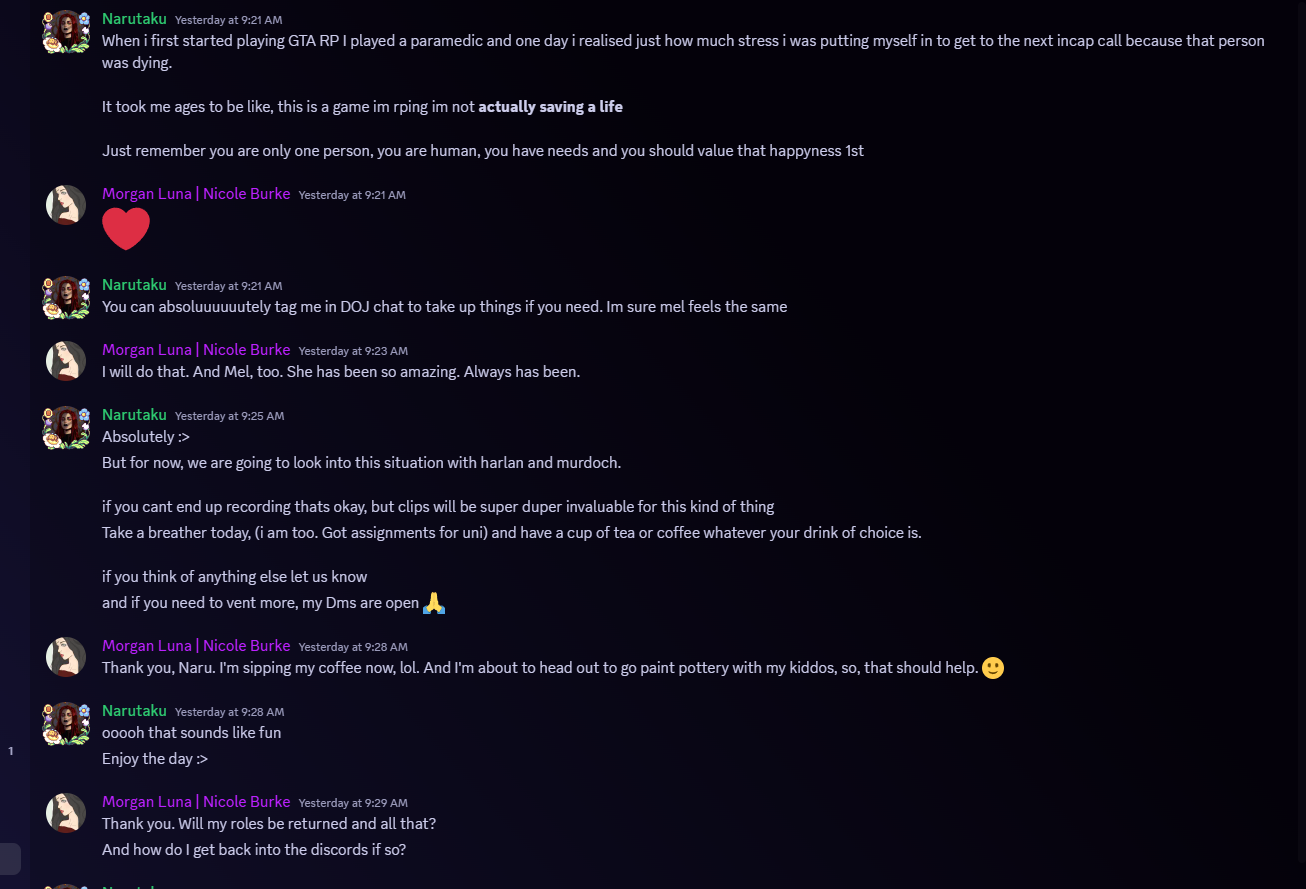Select Narutaku's username on the 9:28 AM message

134,711
